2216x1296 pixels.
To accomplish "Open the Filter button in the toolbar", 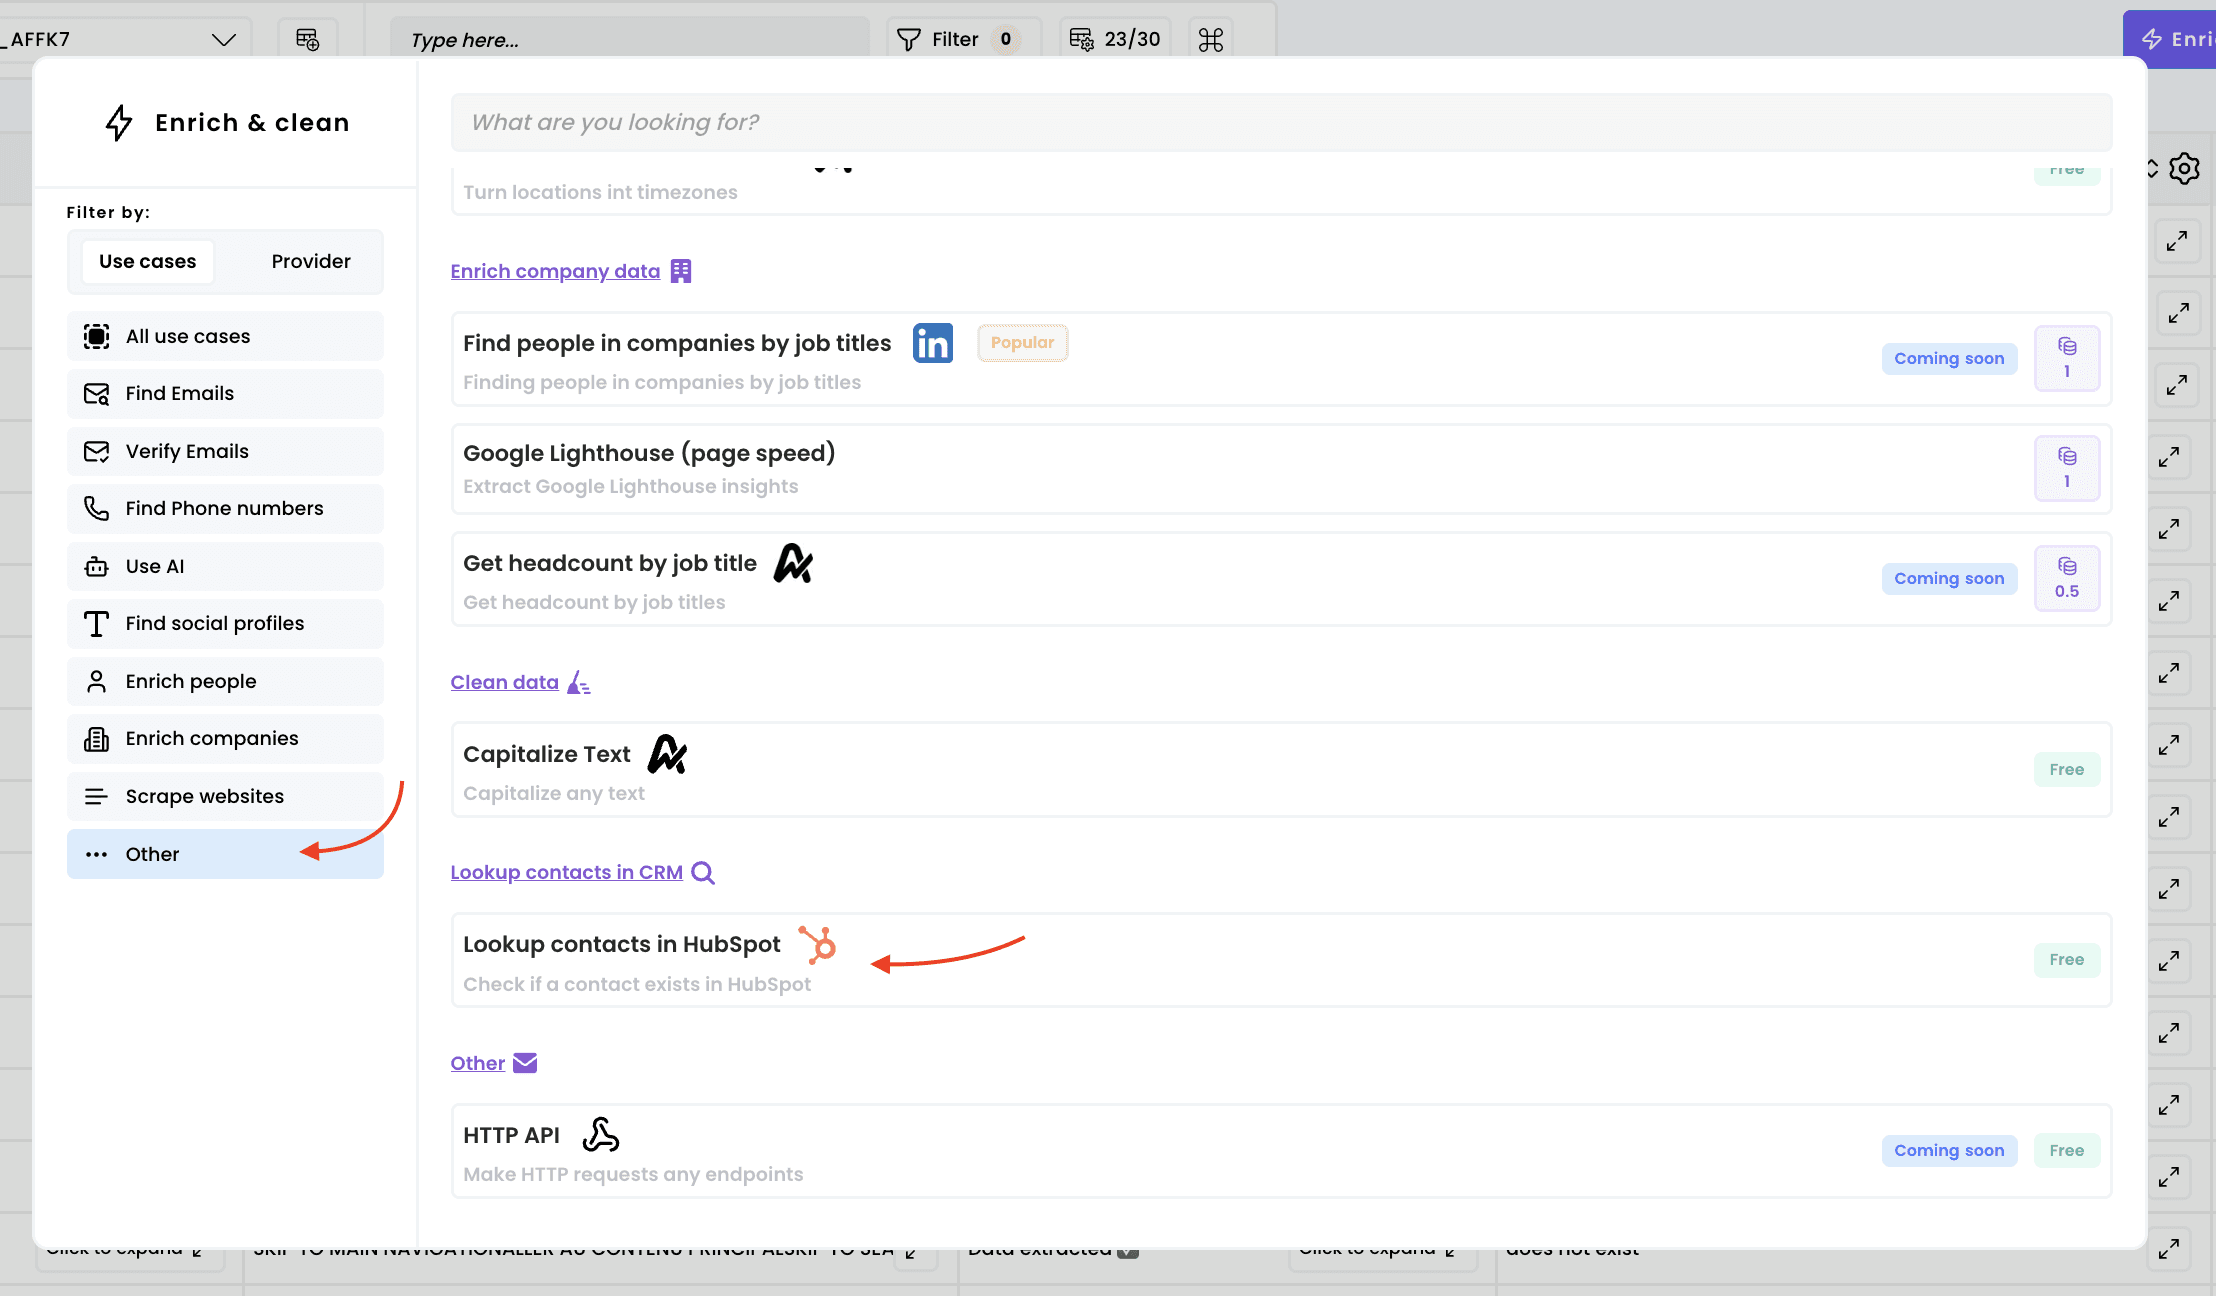I will (955, 39).
